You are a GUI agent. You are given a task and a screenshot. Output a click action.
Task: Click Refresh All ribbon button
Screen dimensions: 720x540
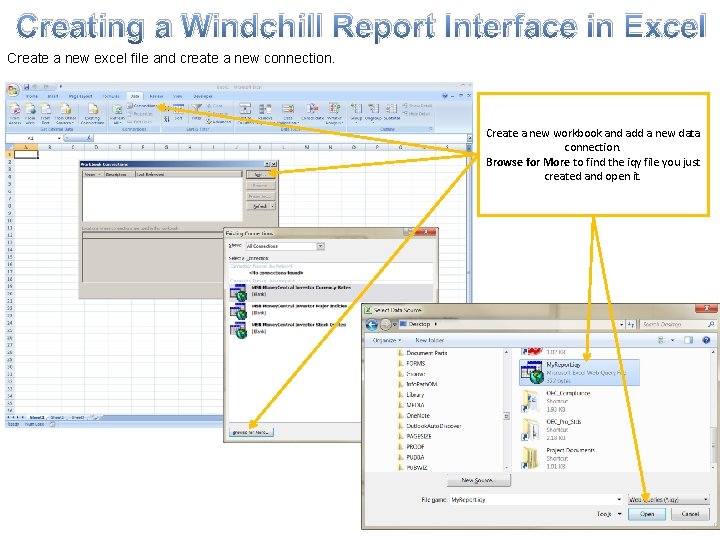(x=117, y=113)
